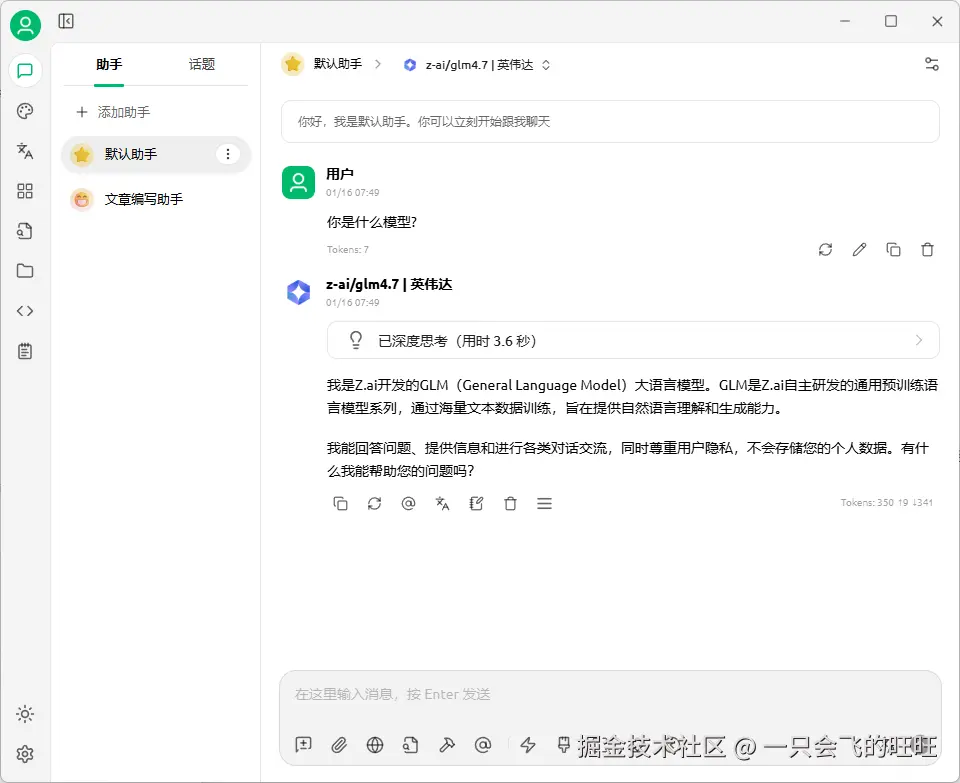Open the user avatar profile
The width and height of the screenshot is (960, 783).
(25, 25)
